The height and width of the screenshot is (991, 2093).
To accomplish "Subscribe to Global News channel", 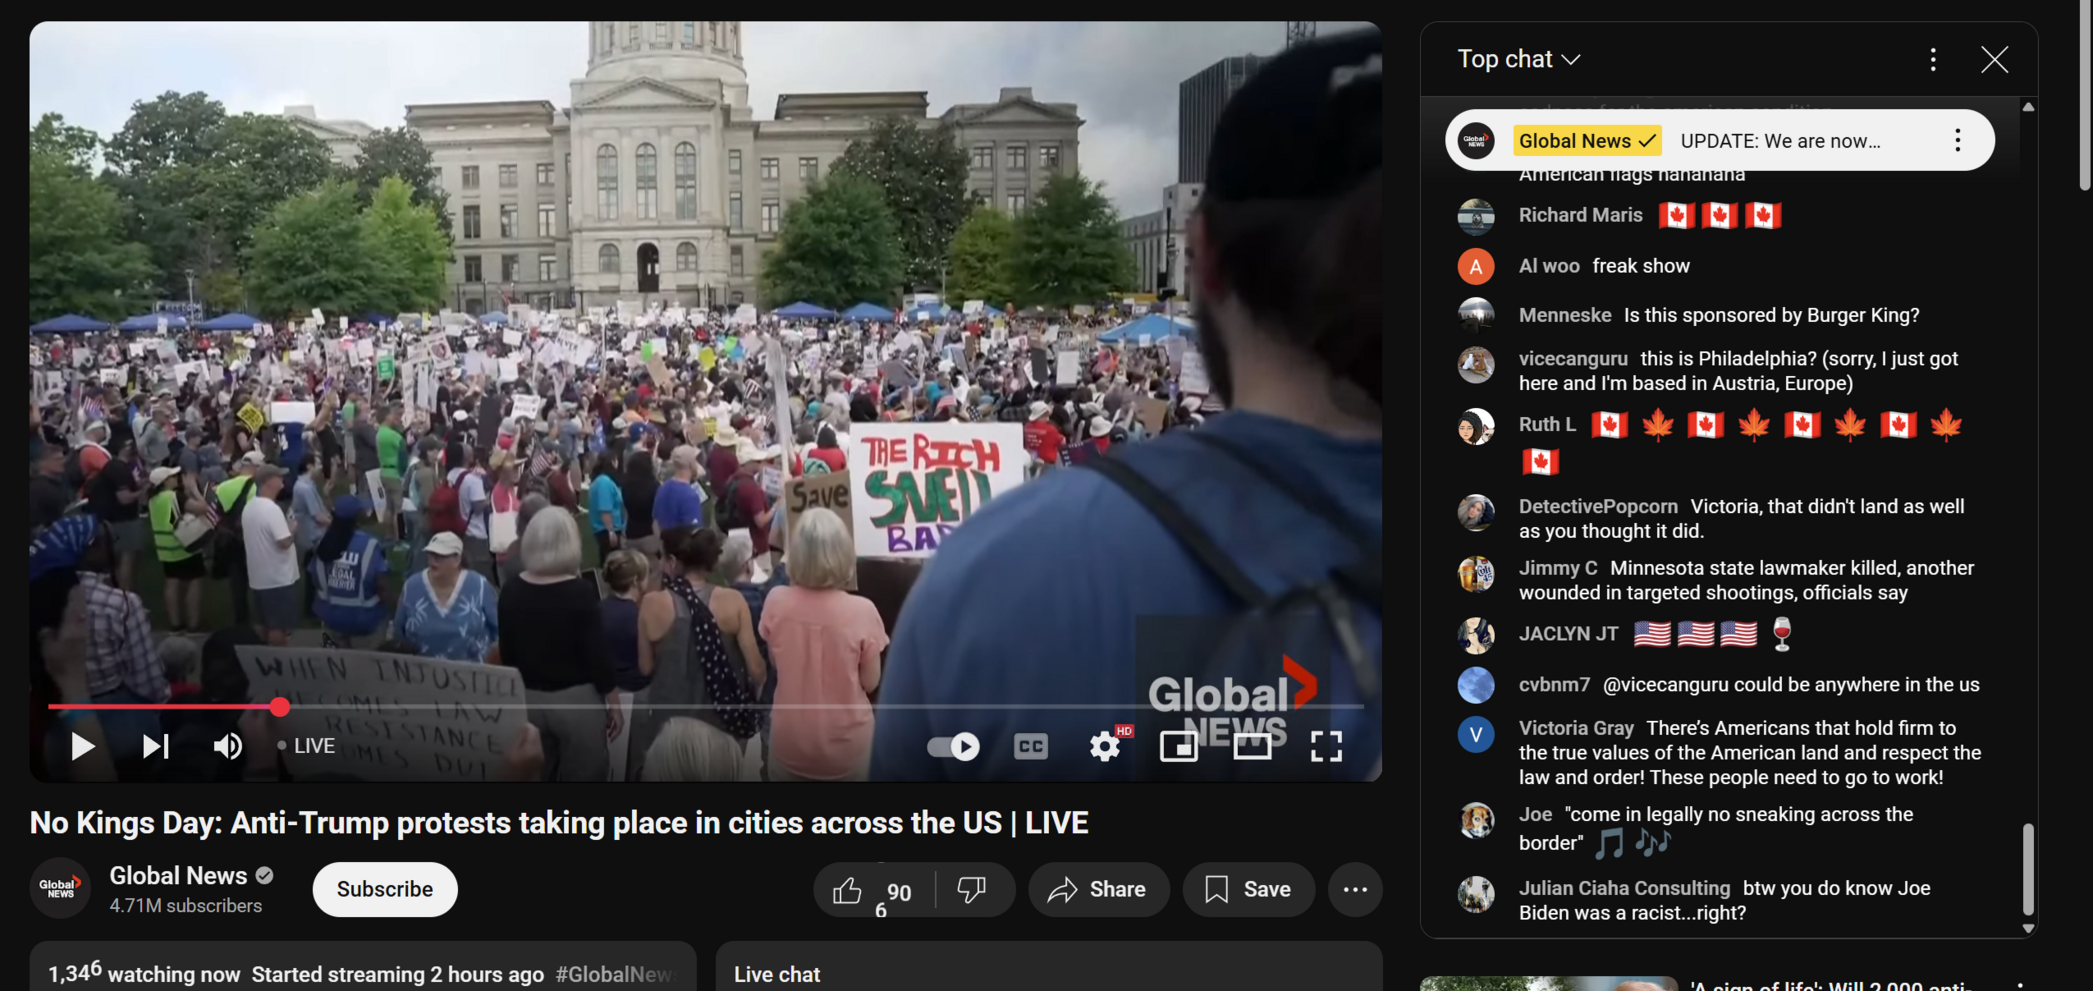I will [x=385, y=889].
